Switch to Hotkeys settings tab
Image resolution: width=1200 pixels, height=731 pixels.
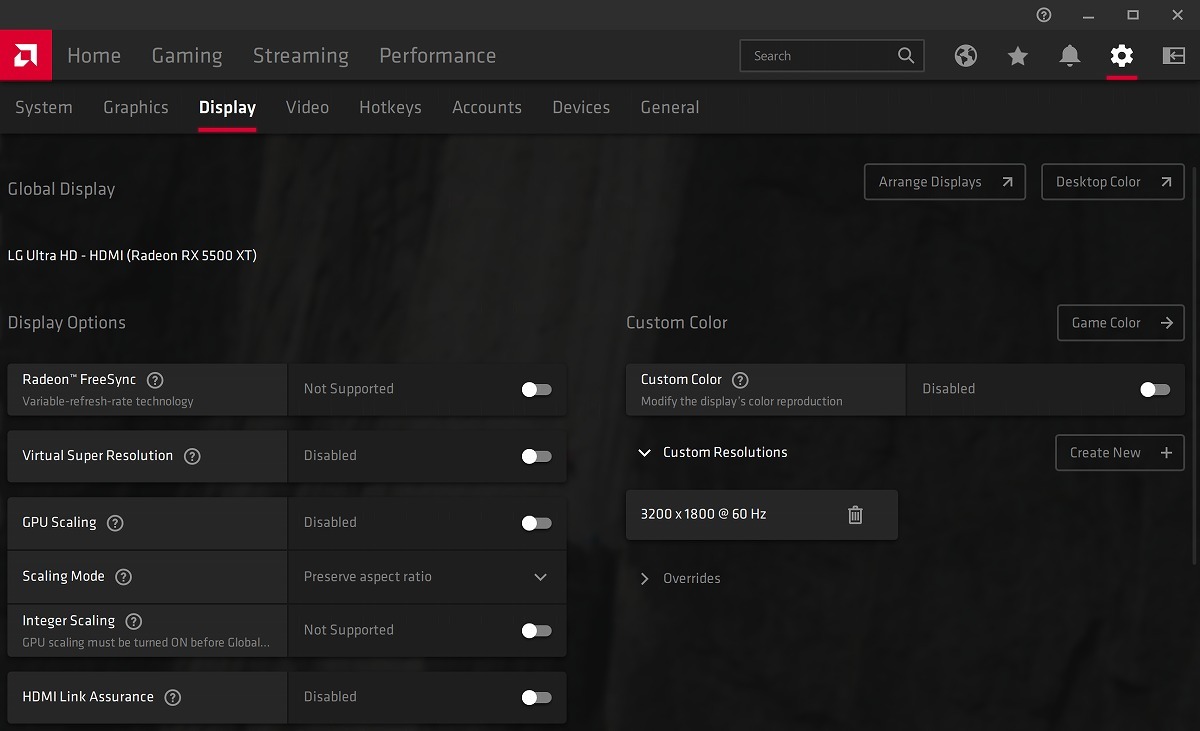pos(390,107)
